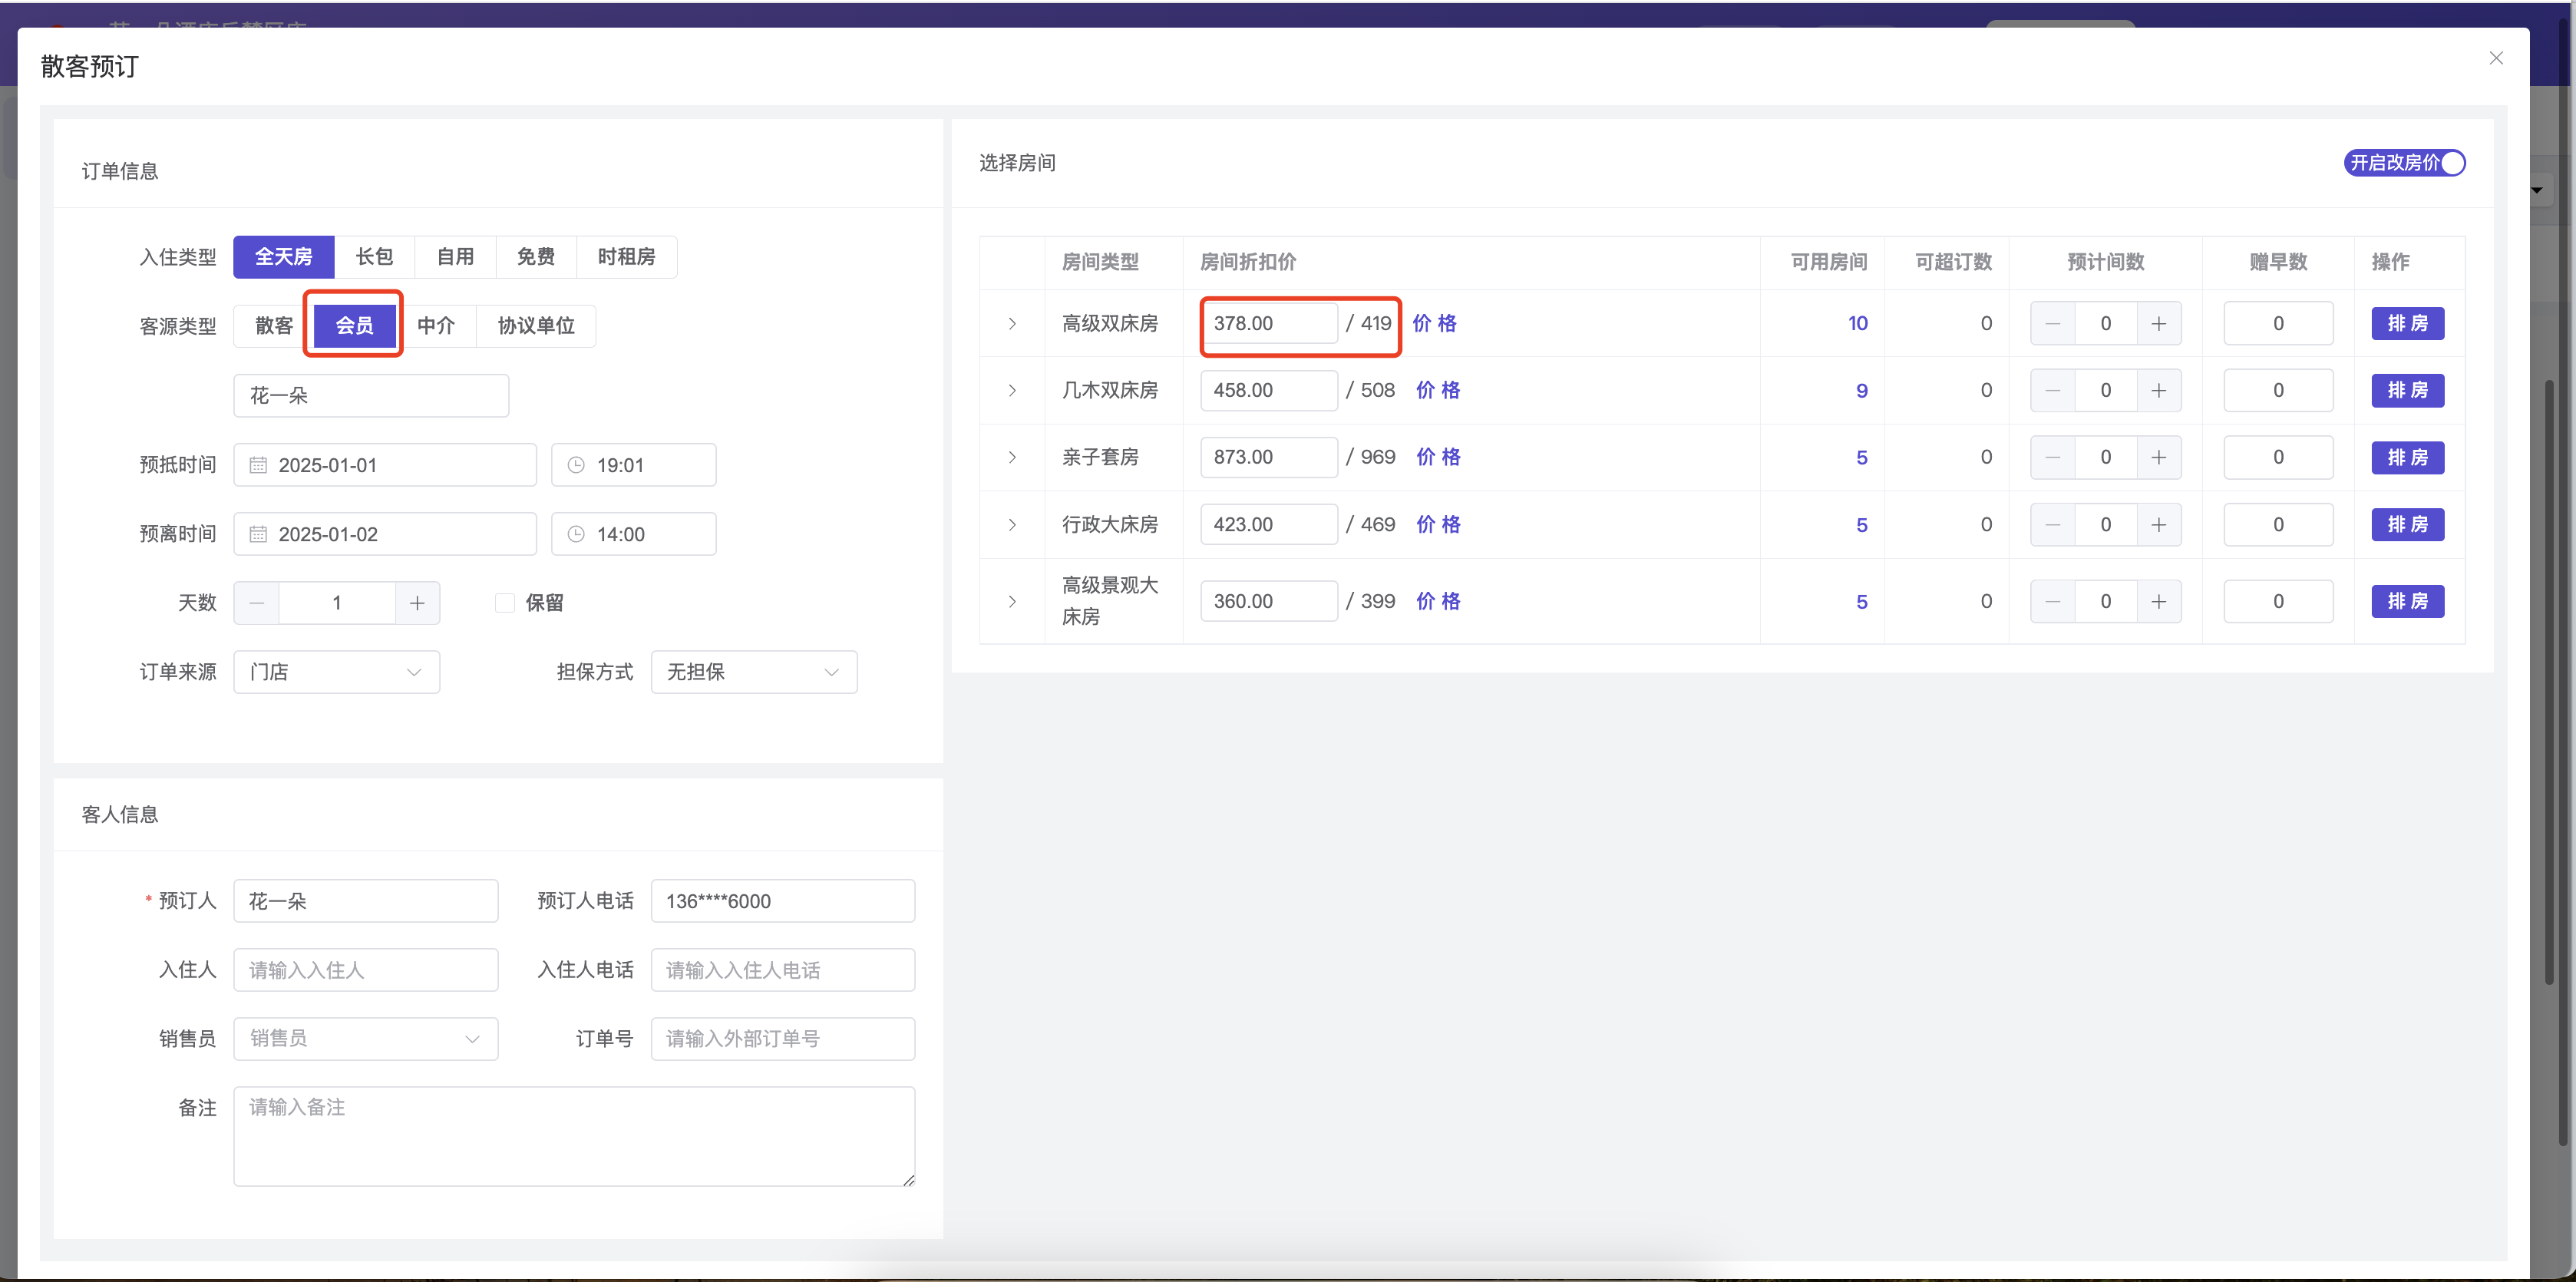Select 协议单位 as 客源类型
This screenshot has height=1282, width=2576.
point(536,326)
